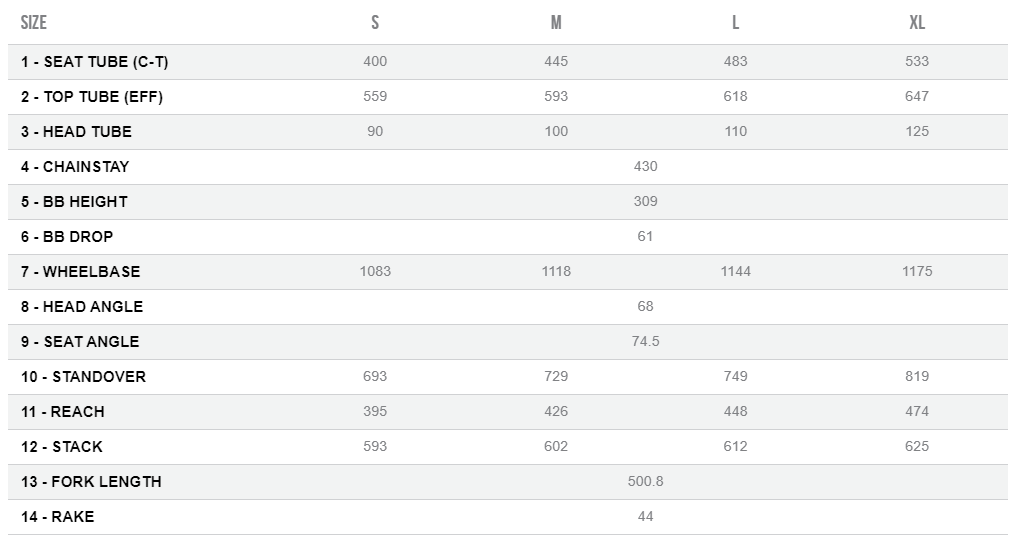The image size is (1018, 545).
Task: Click the RAKE value 44
Action: click(x=646, y=517)
